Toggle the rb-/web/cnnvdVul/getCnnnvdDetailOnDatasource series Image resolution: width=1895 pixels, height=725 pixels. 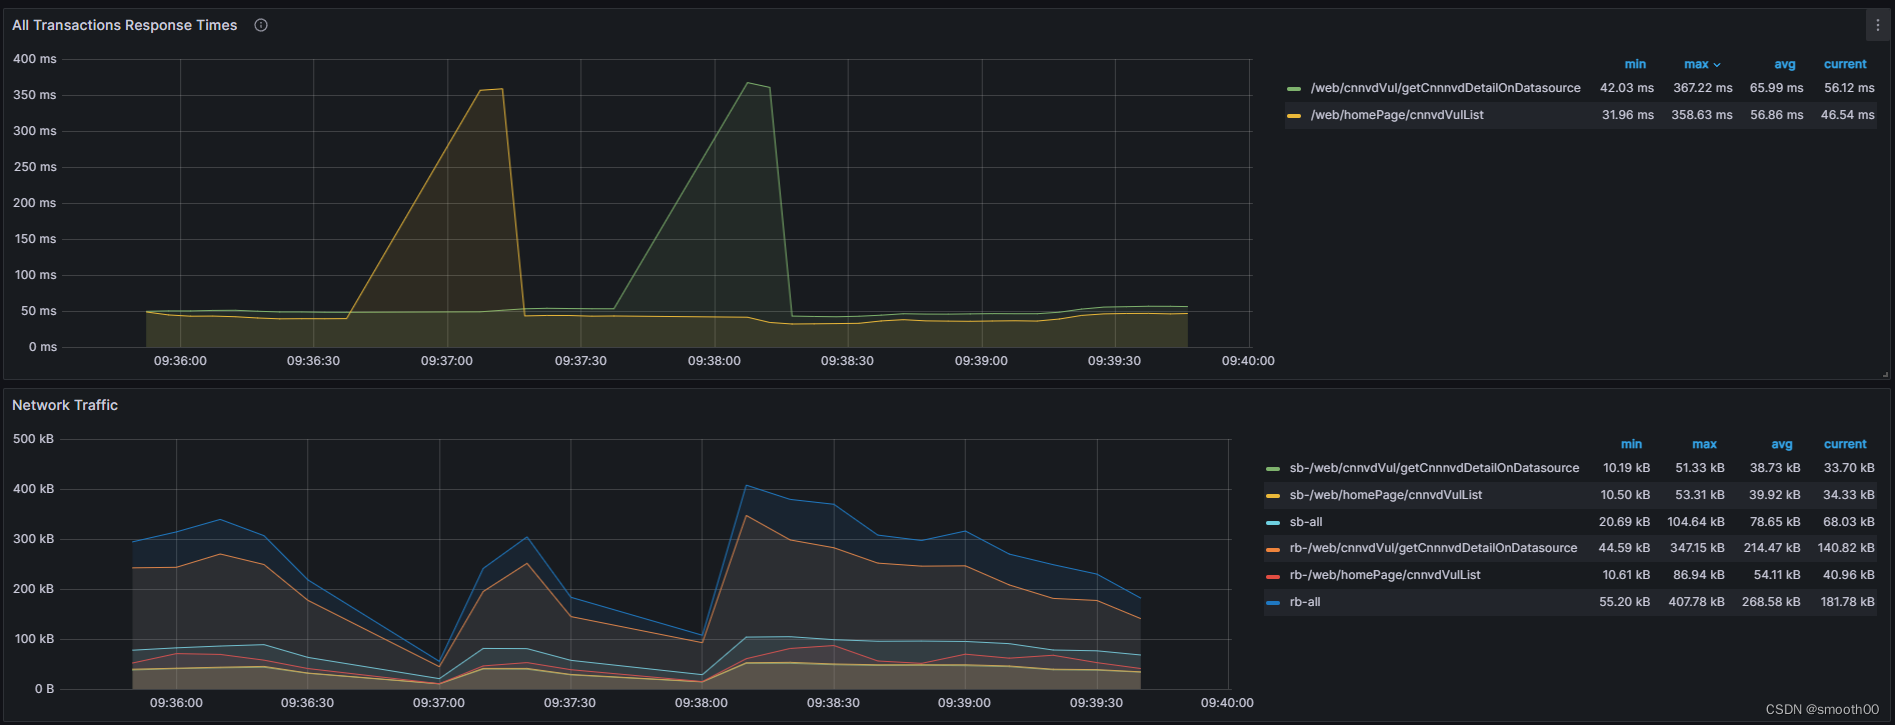1433,548
